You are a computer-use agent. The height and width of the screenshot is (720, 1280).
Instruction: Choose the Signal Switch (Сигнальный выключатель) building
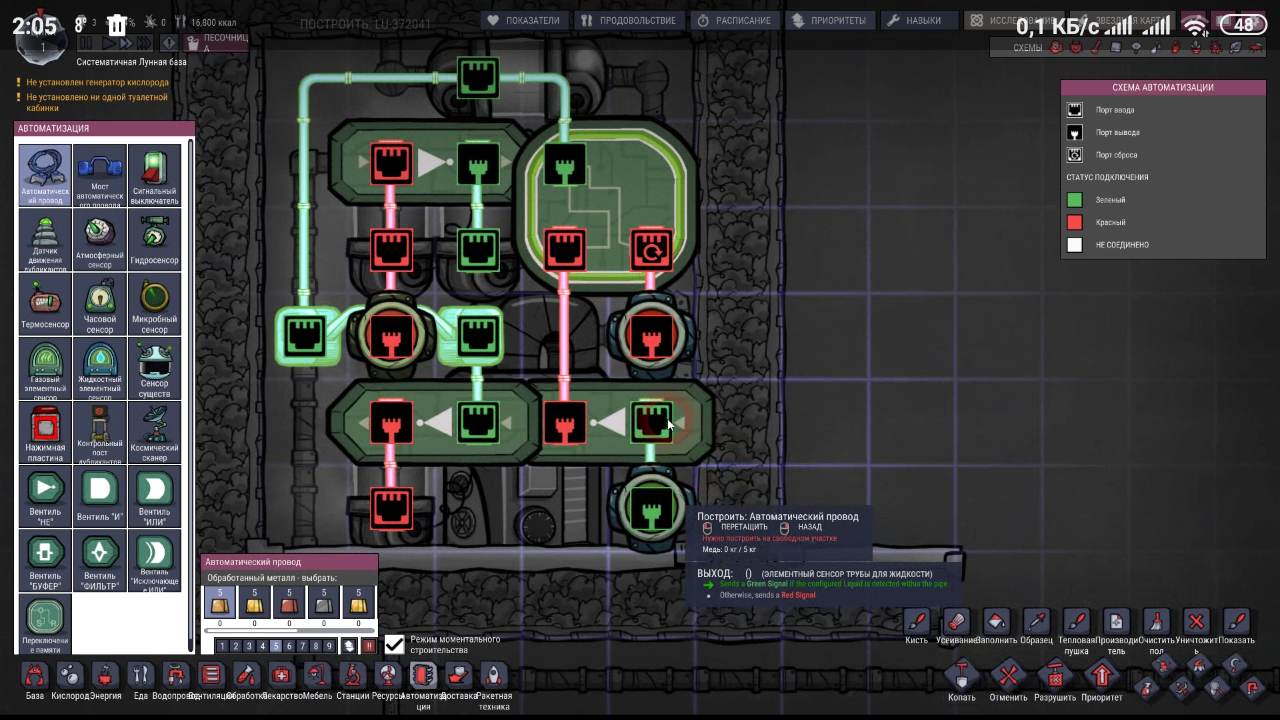click(154, 173)
